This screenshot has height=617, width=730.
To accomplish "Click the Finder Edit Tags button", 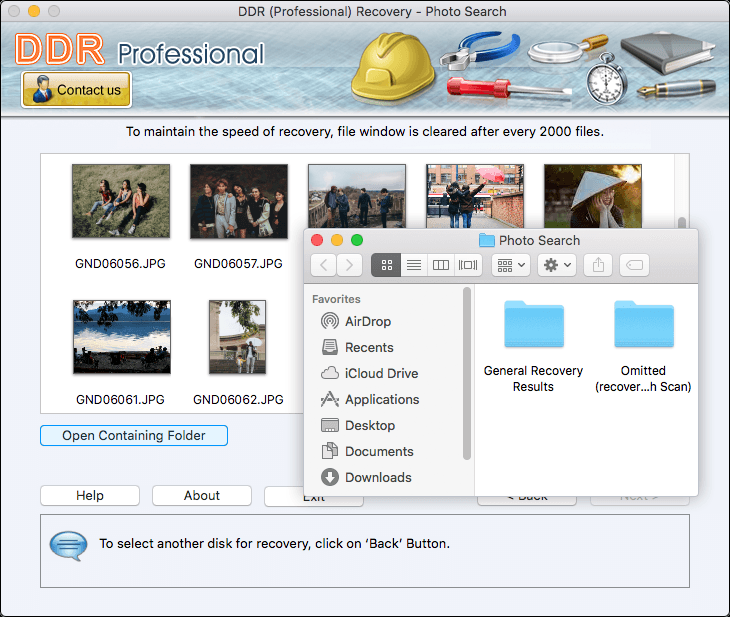I will click(634, 265).
